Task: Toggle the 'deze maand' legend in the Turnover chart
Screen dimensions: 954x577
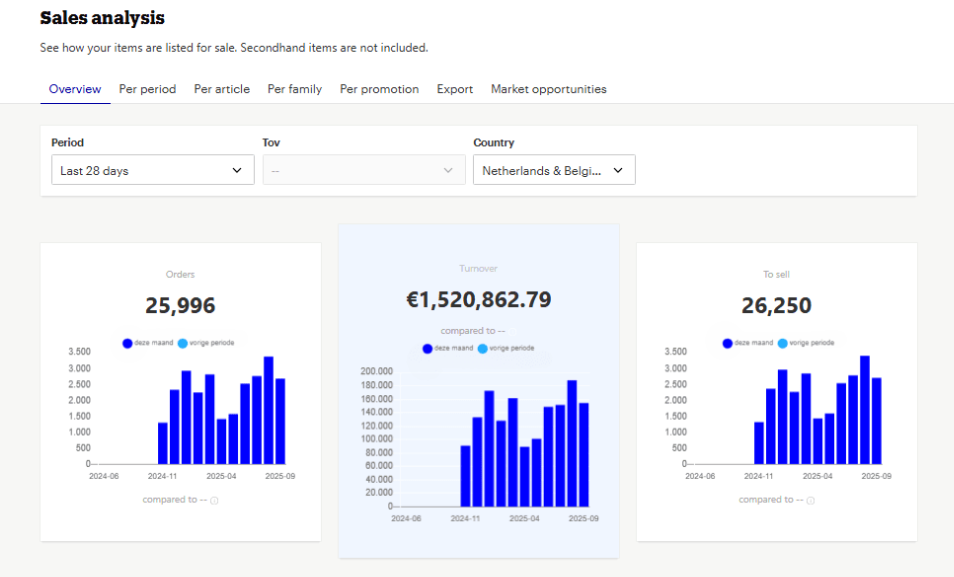Action: click(448, 349)
